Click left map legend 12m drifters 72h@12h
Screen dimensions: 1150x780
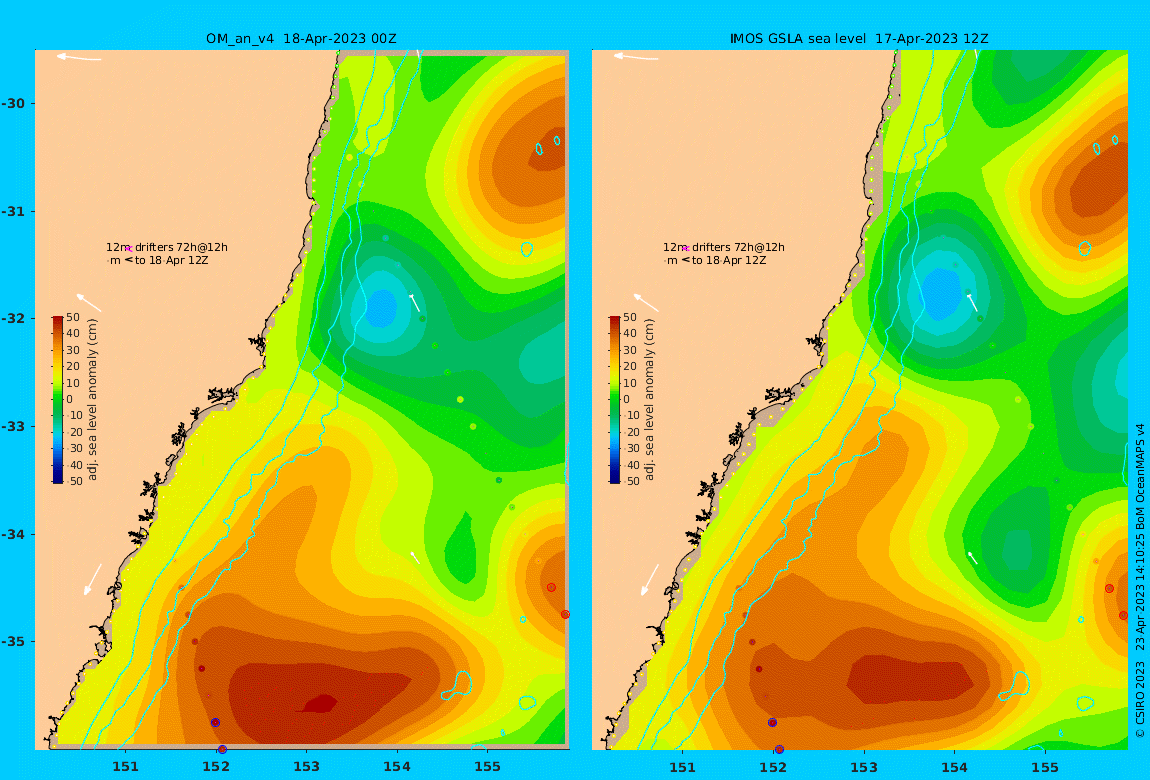click(166, 247)
